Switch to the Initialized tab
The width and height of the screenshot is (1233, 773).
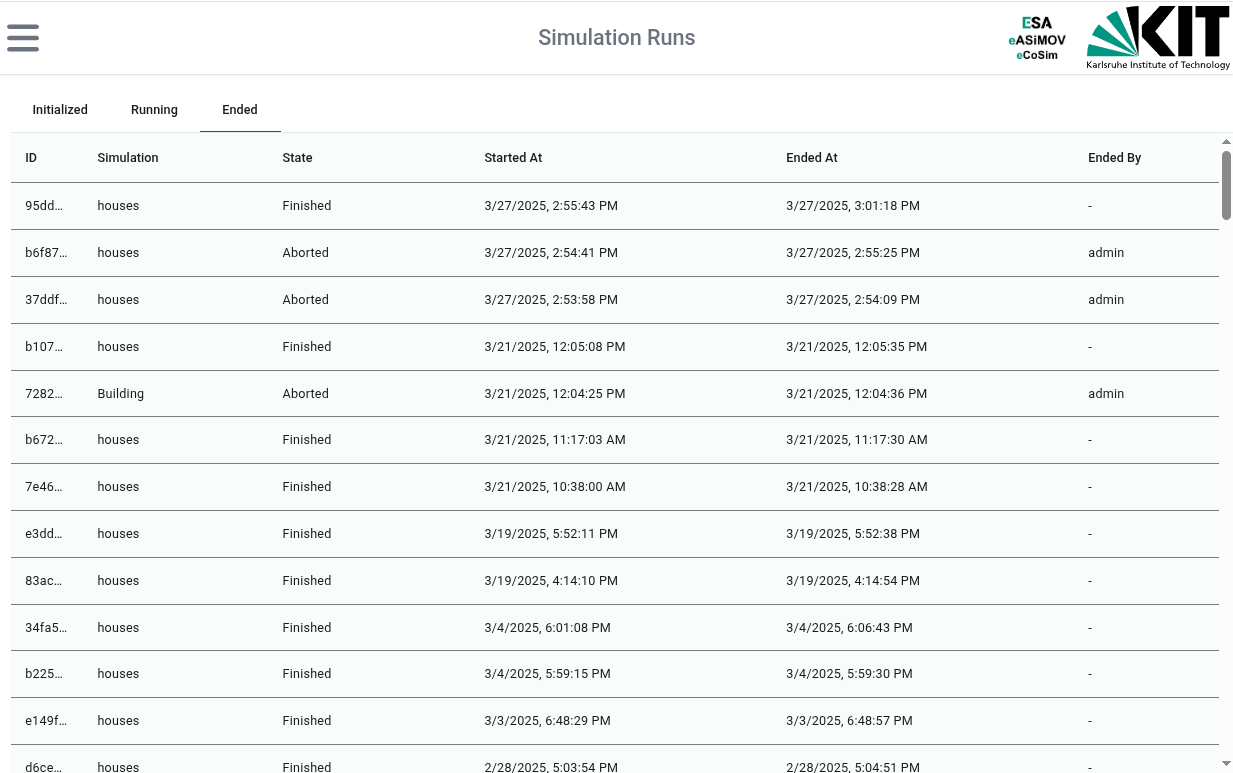pyautogui.click(x=60, y=110)
